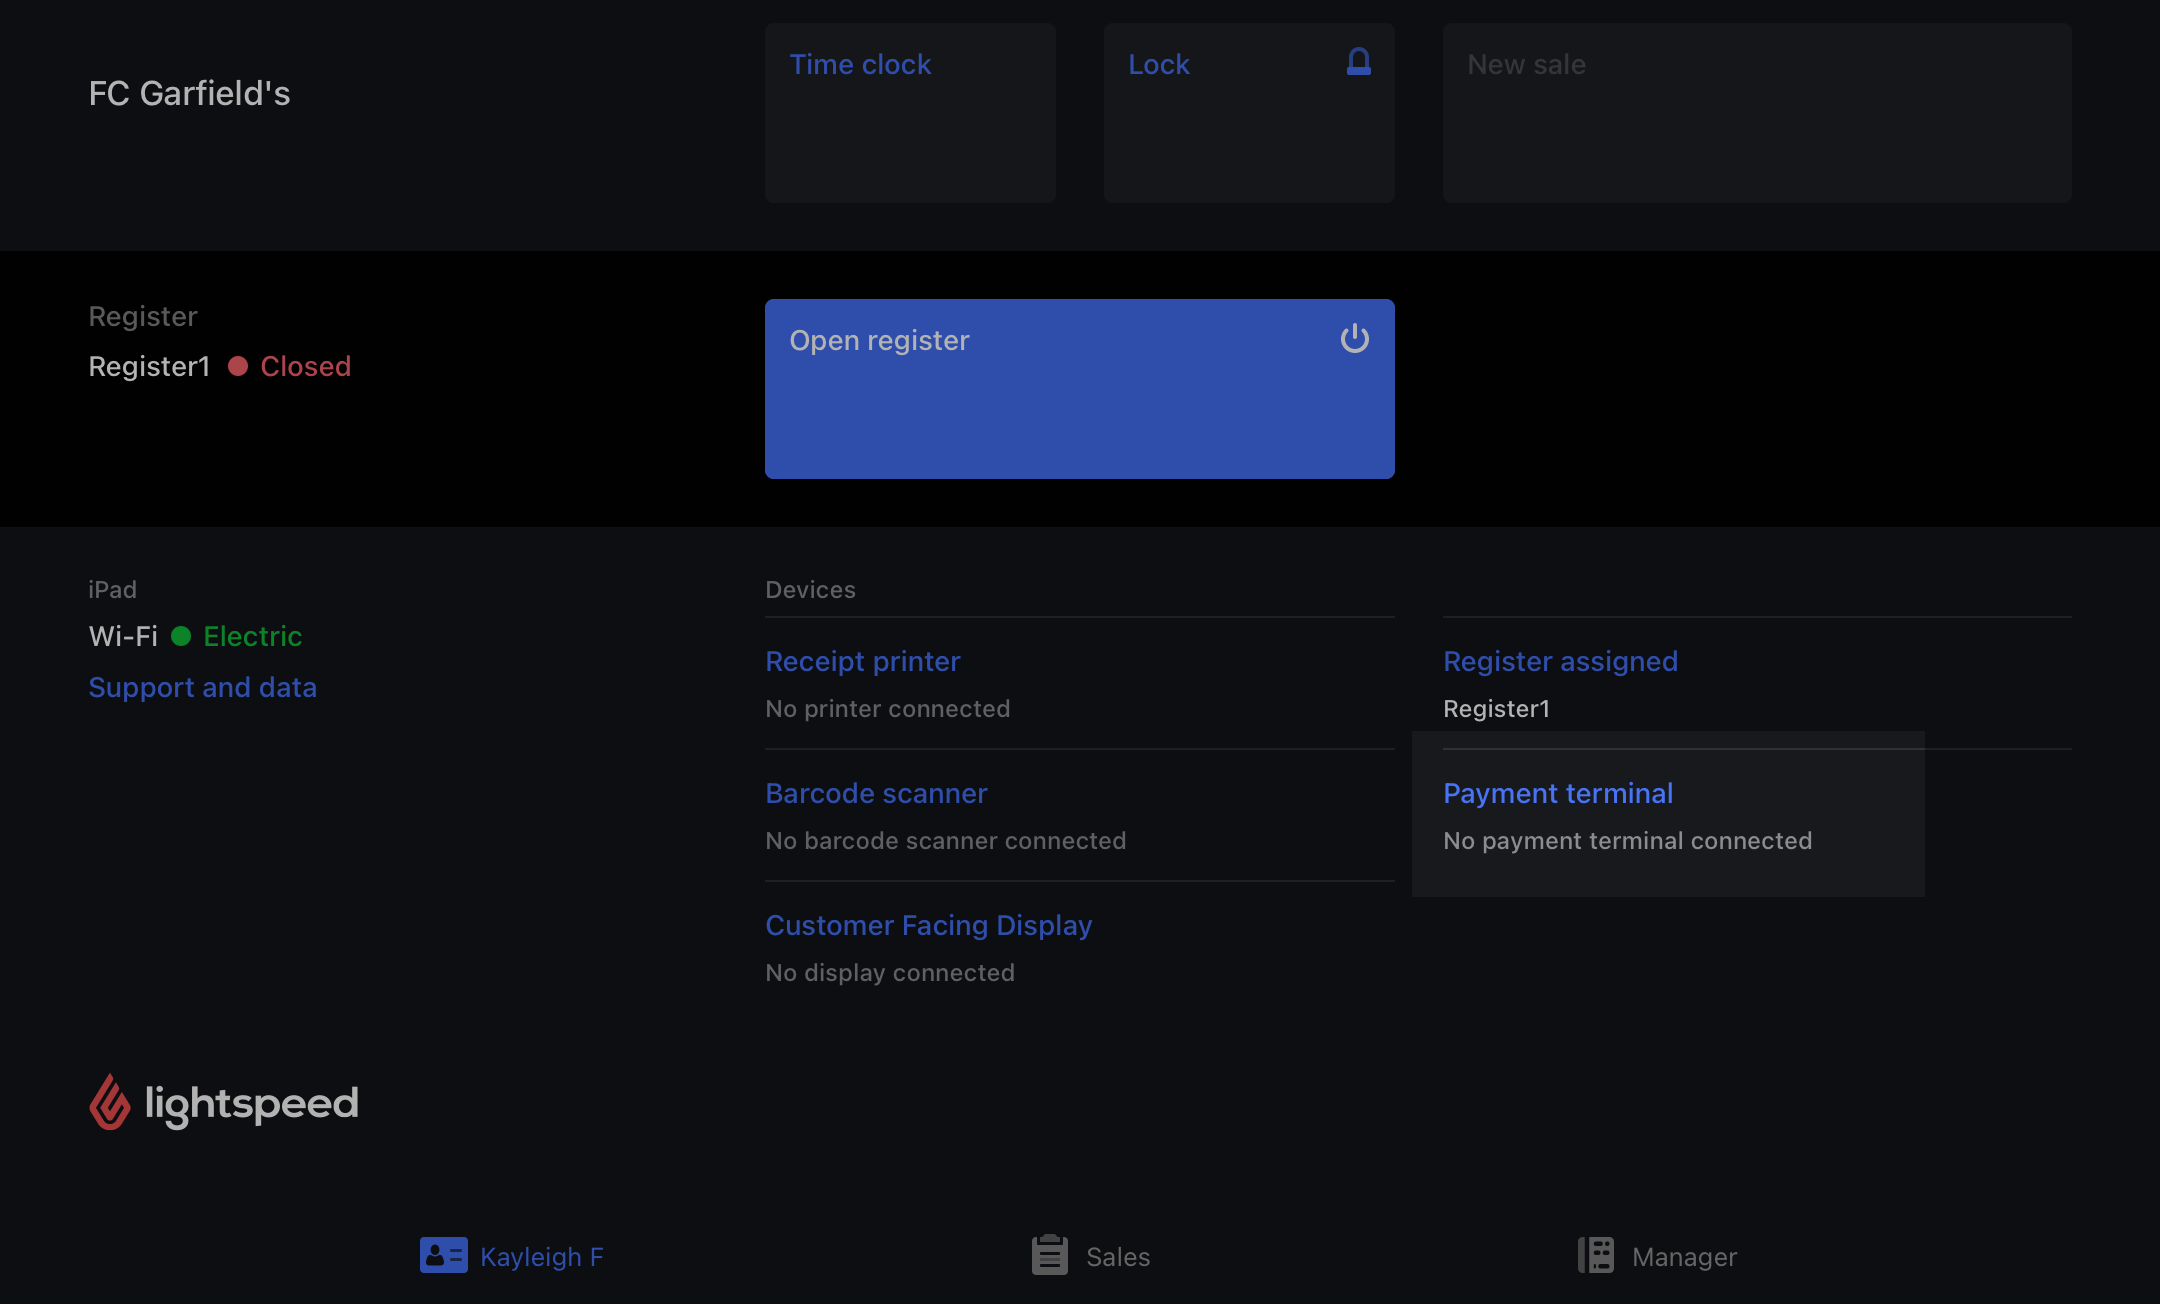Viewport: 2160px width, 1304px height.
Task: Open Customer Facing Display settings
Action: pyautogui.click(x=928, y=925)
